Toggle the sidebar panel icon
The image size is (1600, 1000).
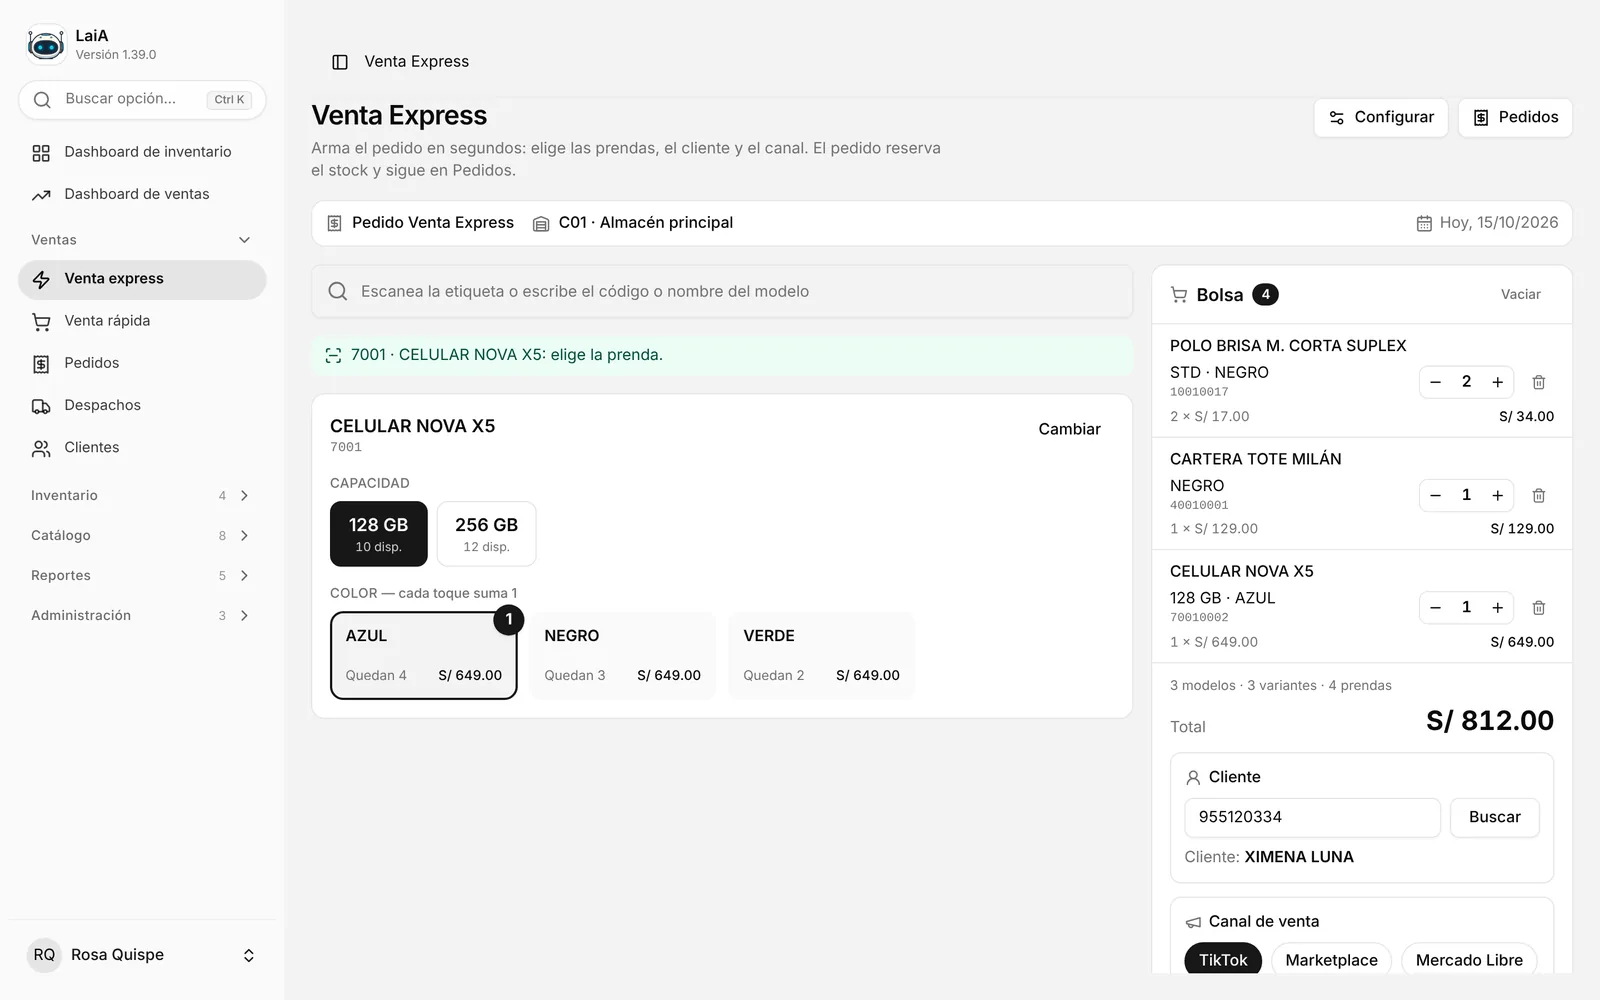click(340, 62)
